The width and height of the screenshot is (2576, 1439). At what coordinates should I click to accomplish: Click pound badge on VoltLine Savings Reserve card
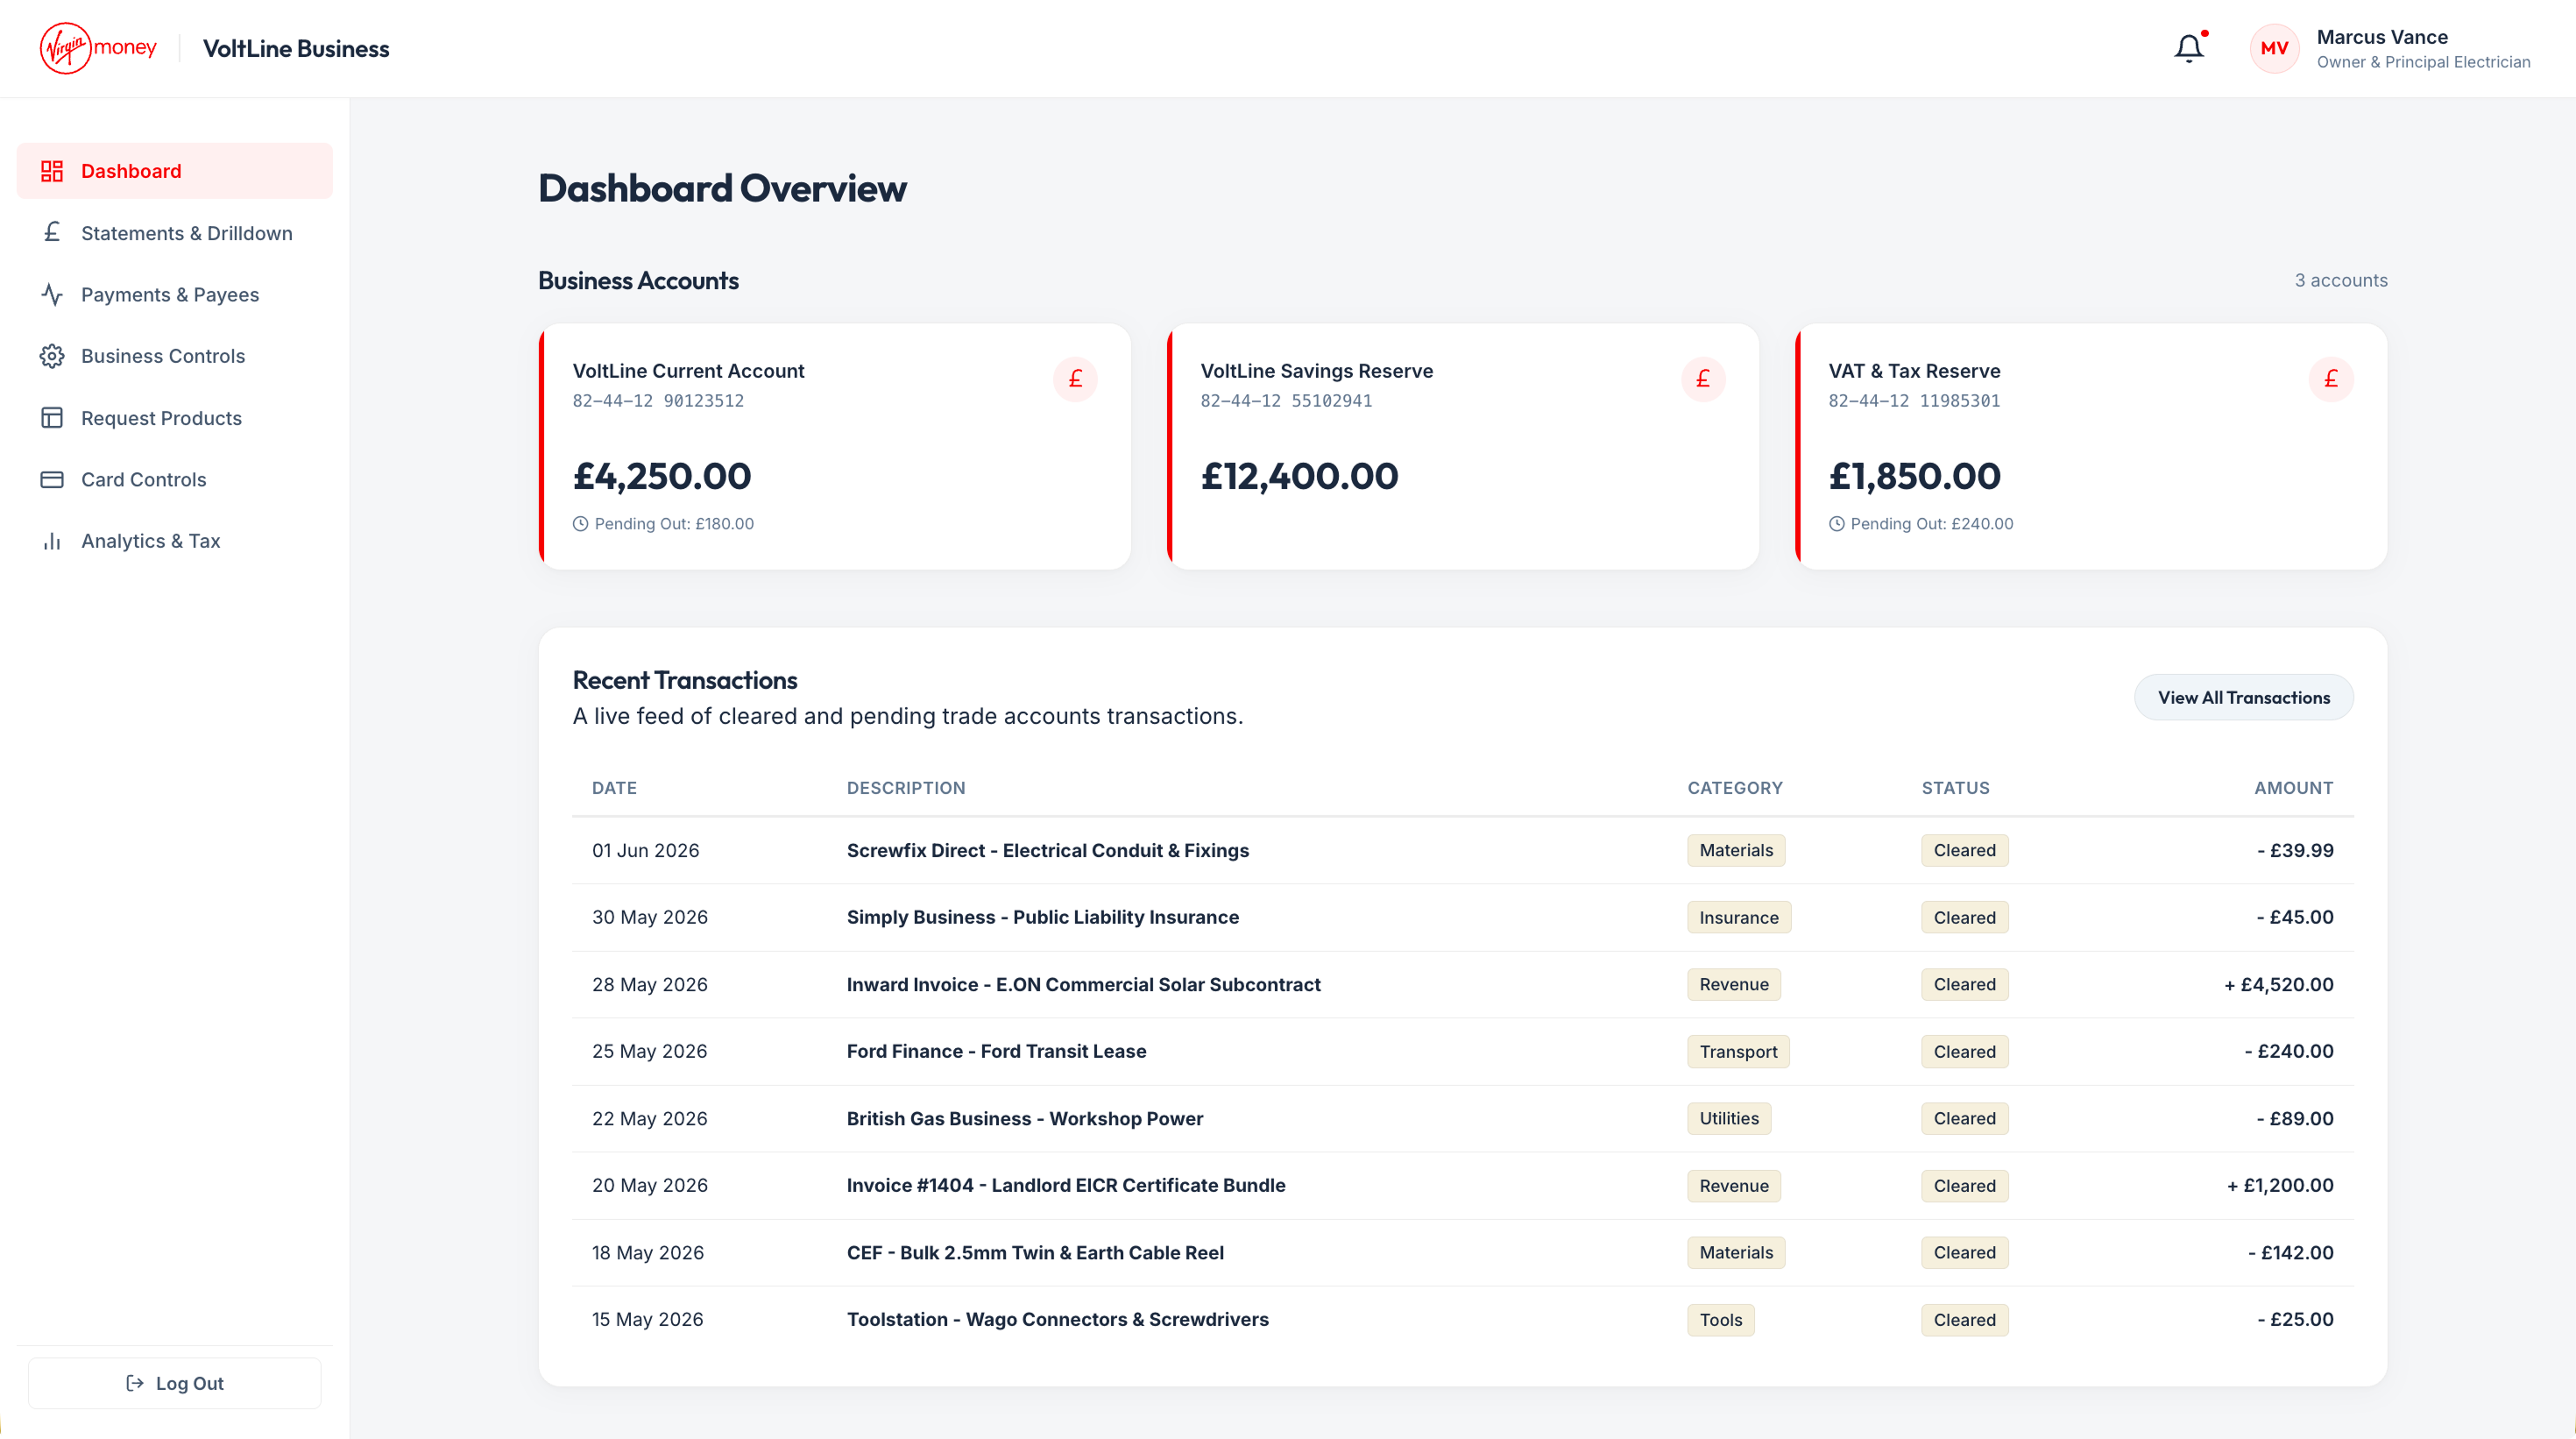(x=1703, y=379)
